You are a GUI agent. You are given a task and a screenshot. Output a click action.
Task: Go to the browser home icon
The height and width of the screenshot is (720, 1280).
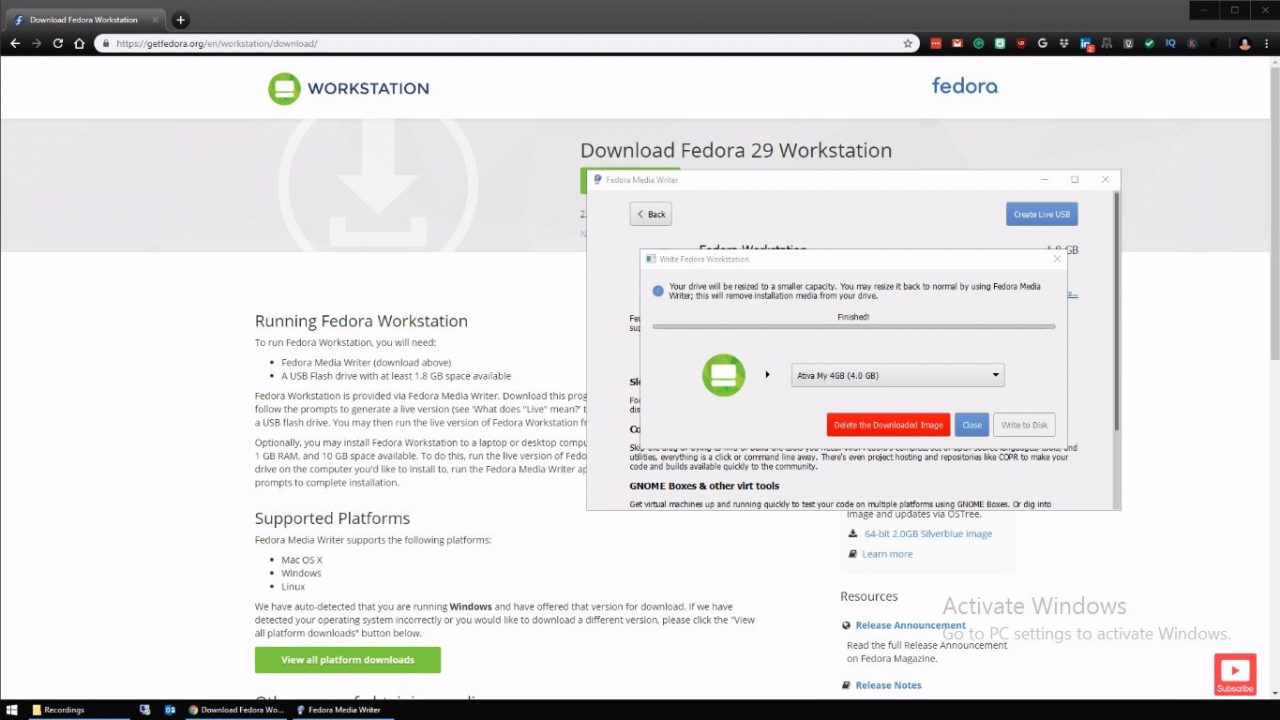(79, 44)
